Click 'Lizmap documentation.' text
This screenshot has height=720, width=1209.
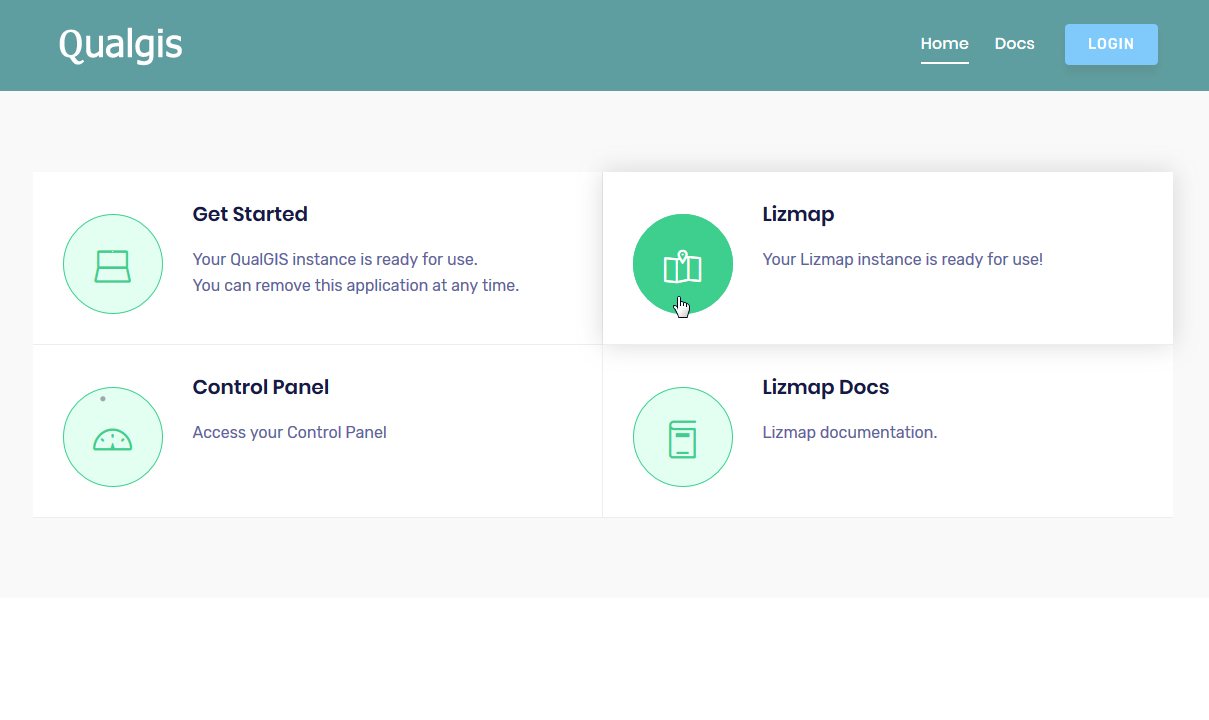click(x=850, y=433)
